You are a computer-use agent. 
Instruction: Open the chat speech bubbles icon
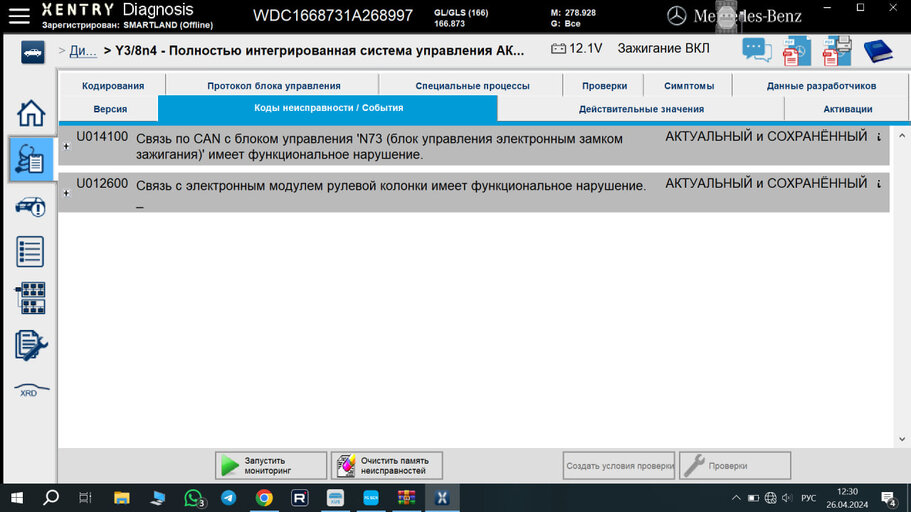click(x=756, y=51)
